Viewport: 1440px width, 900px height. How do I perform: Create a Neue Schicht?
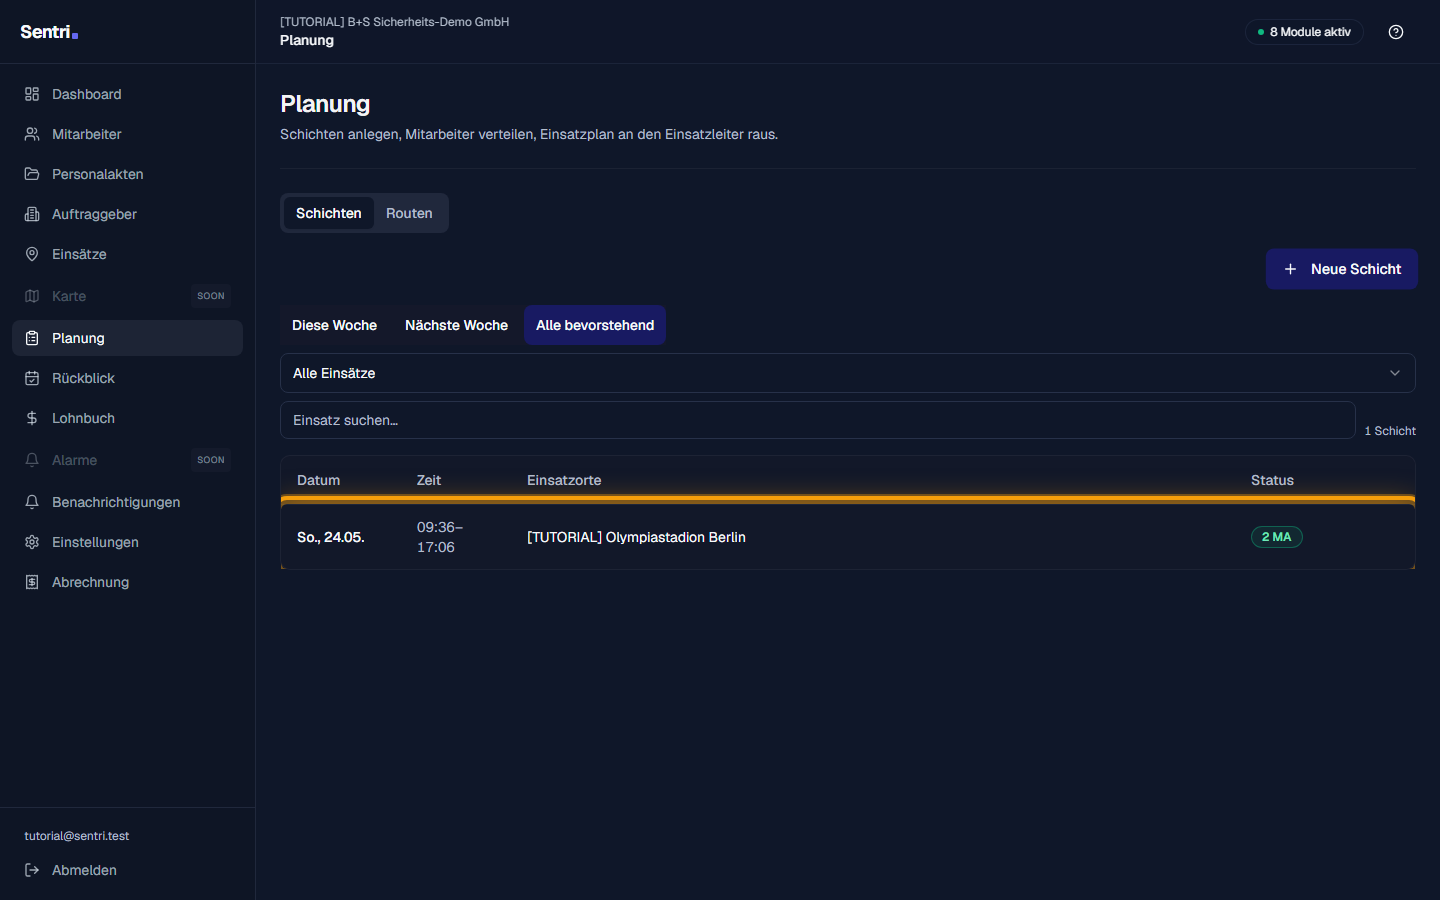[1342, 269]
